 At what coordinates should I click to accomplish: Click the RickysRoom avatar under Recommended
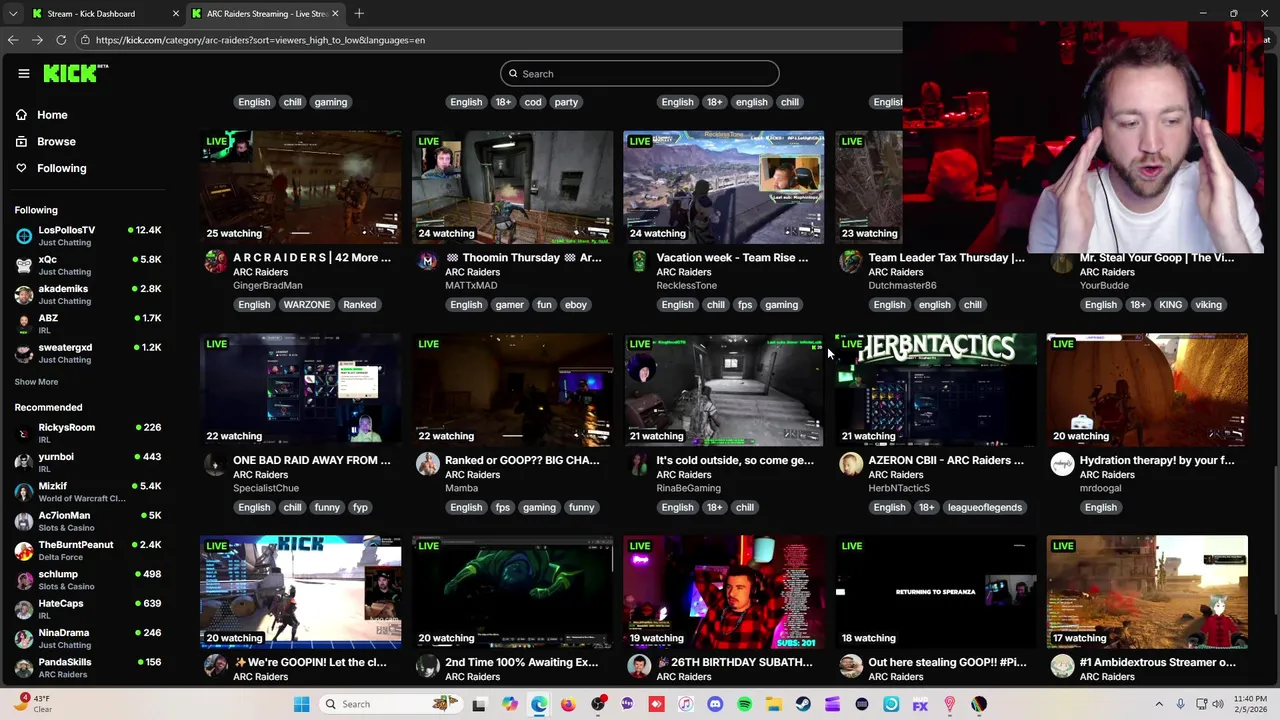pyautogui.click(x=24, y=433)
